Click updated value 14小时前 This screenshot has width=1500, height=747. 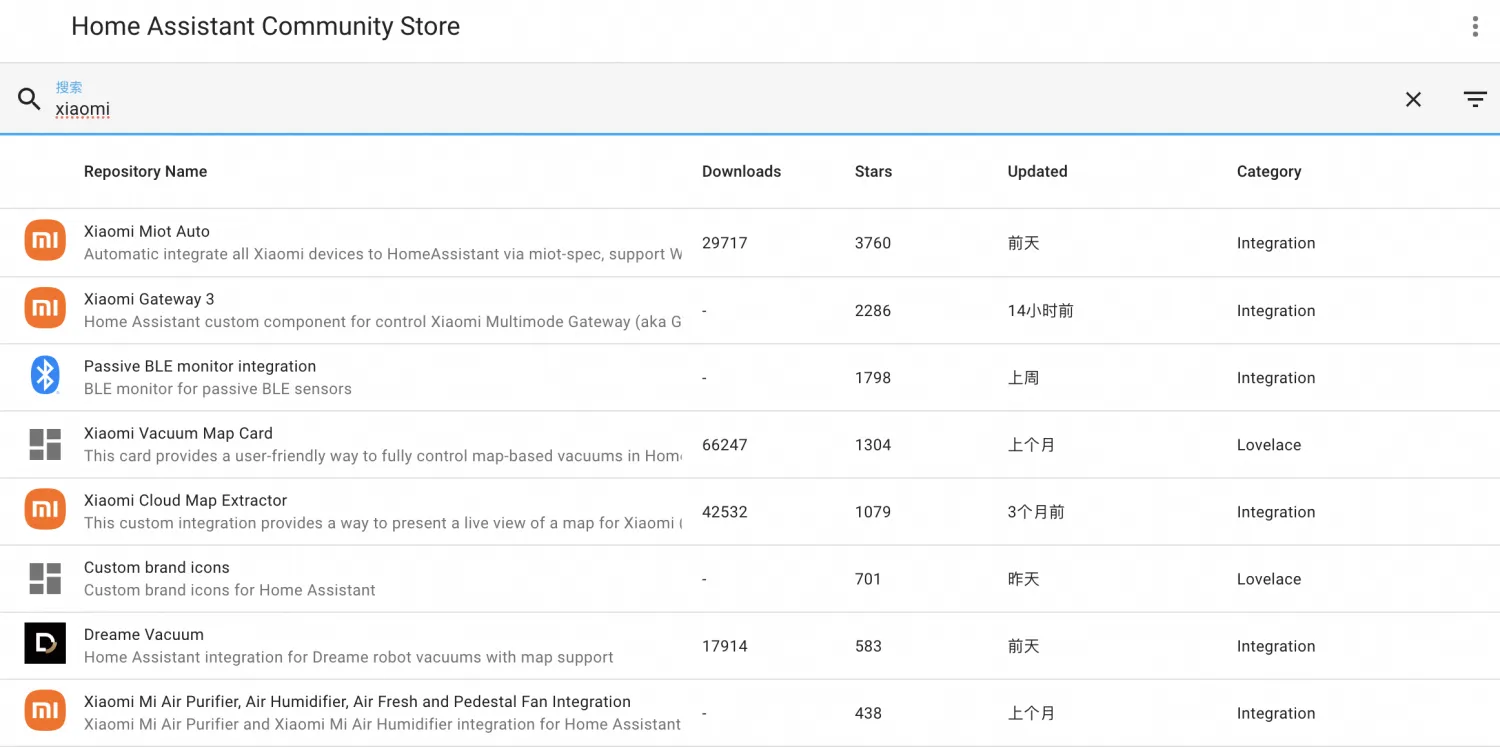pyautogui.click(x=1040, y=311)
